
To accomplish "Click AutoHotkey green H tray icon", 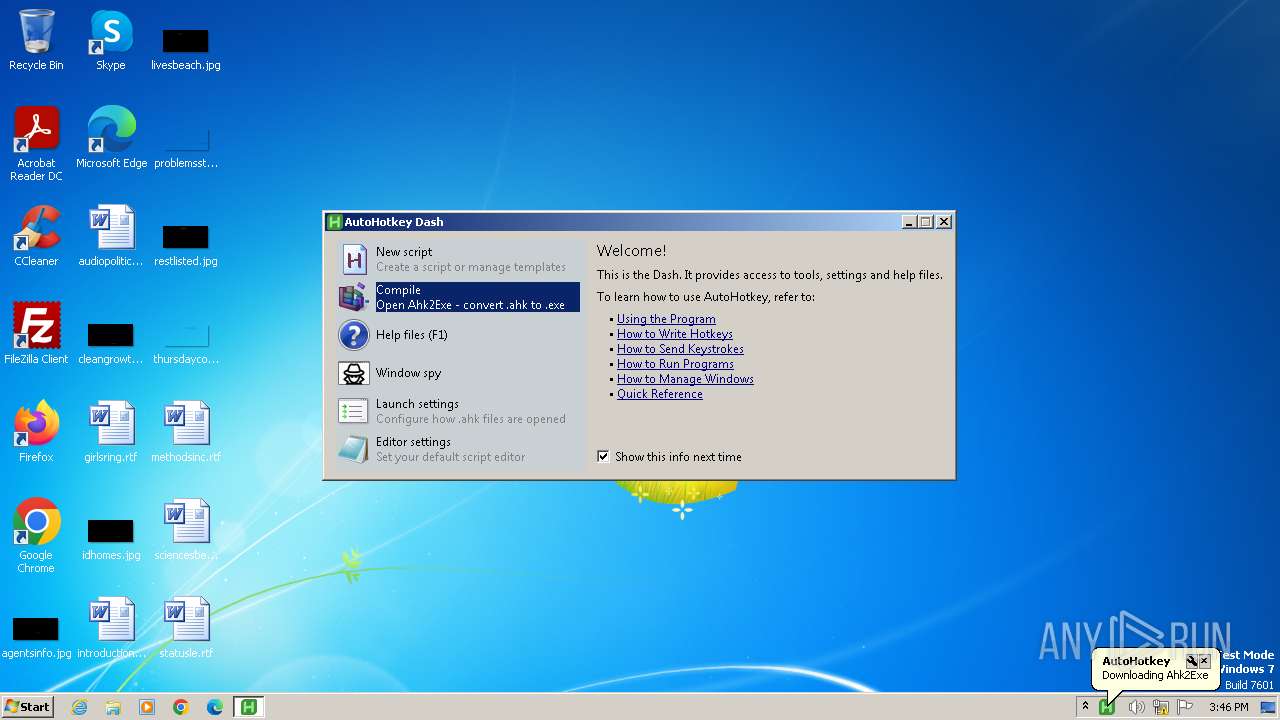I will 1107,707.
